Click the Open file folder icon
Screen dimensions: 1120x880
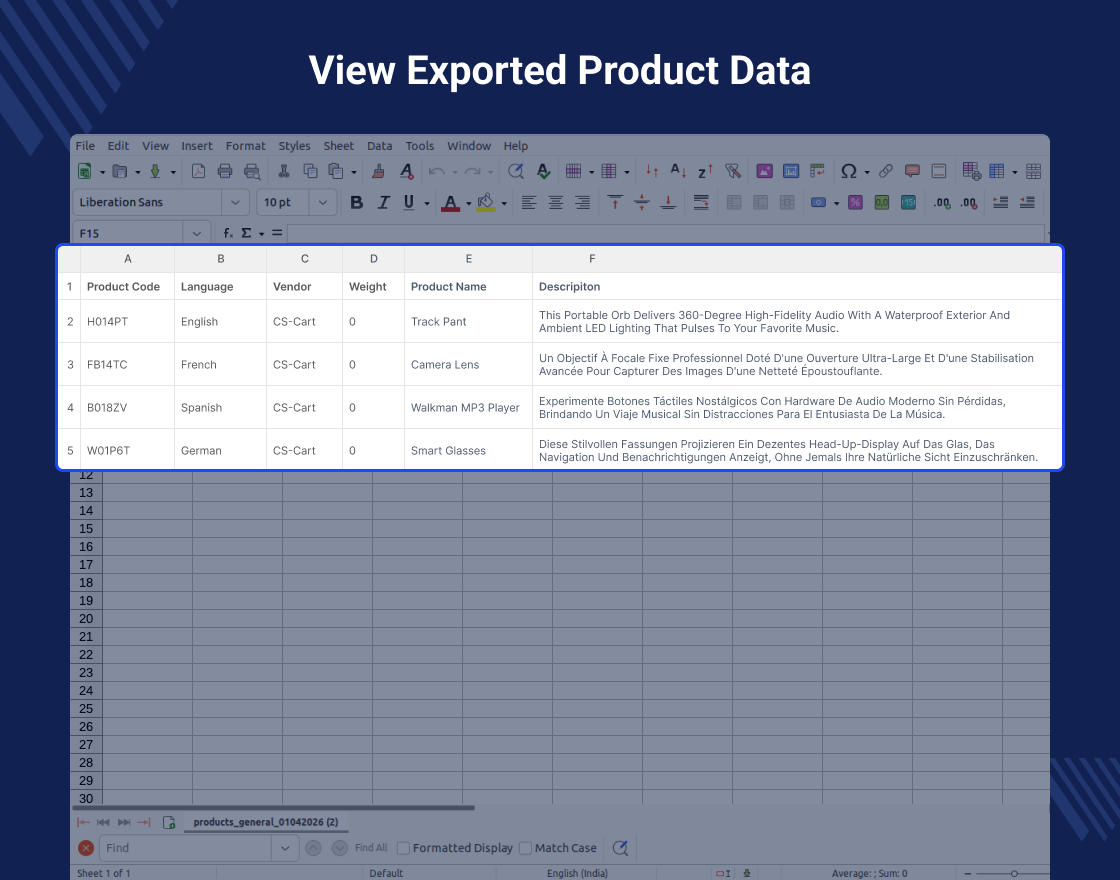click(x=120, y=171)
